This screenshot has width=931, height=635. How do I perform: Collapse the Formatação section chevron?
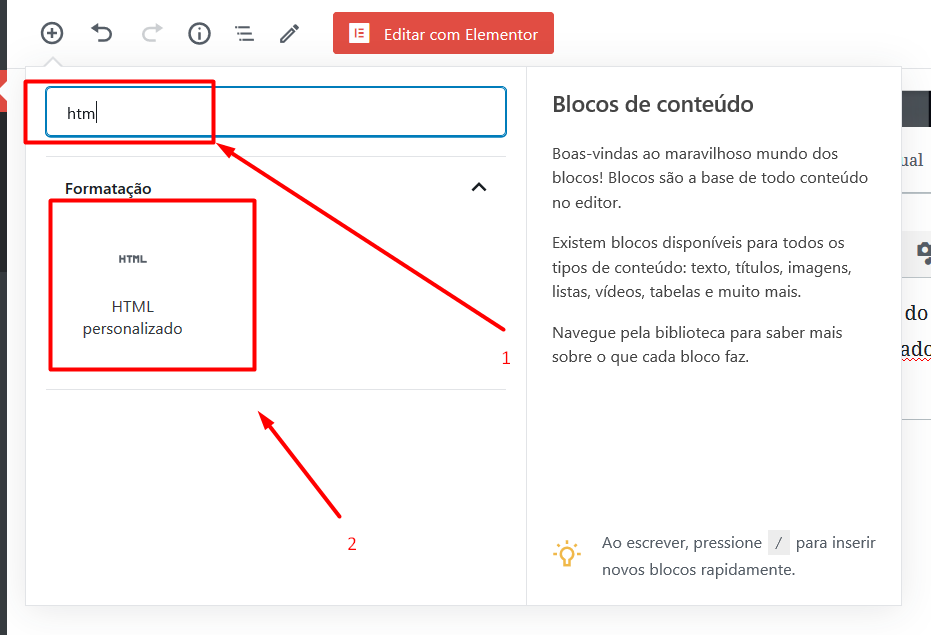click(x=479, y=187)
